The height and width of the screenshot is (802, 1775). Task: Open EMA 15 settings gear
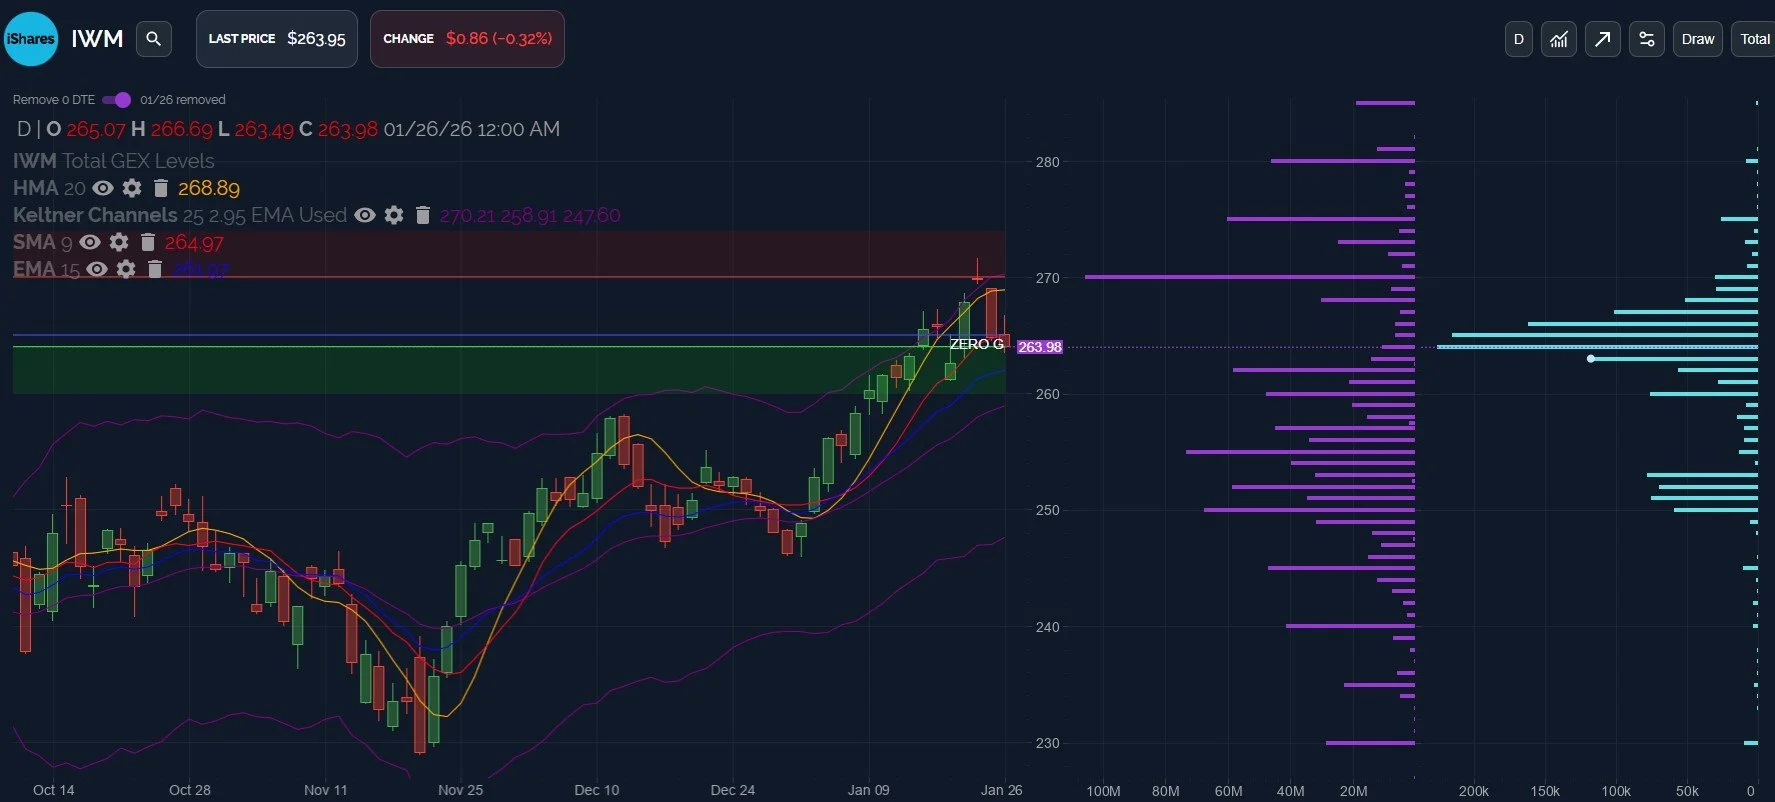click(126, 269)
